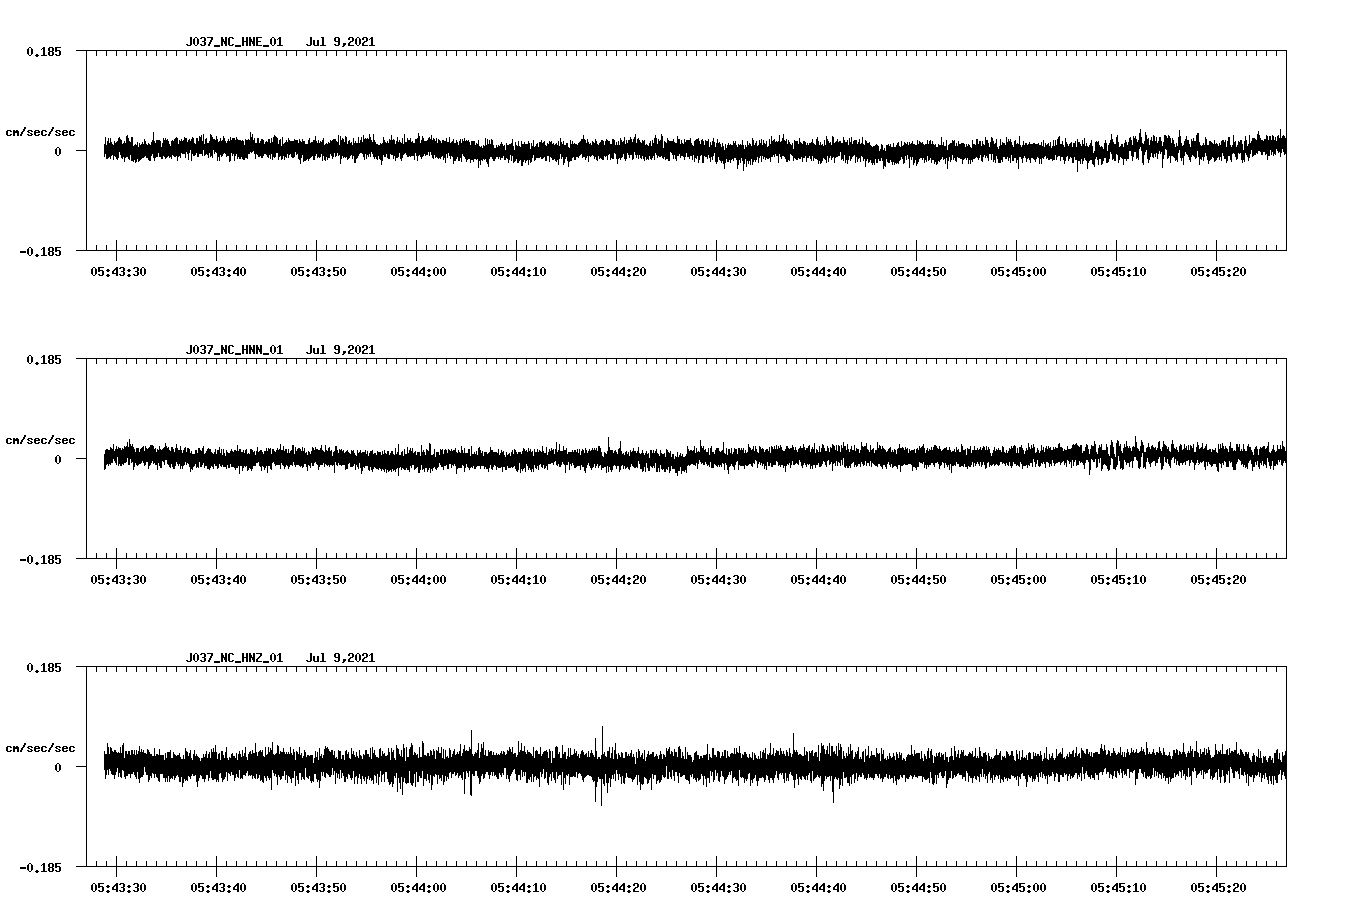Click the date Jul 9,2021 on HNN plot
The width and height of the screenshot is (1358, 924).
click(340, 350)
